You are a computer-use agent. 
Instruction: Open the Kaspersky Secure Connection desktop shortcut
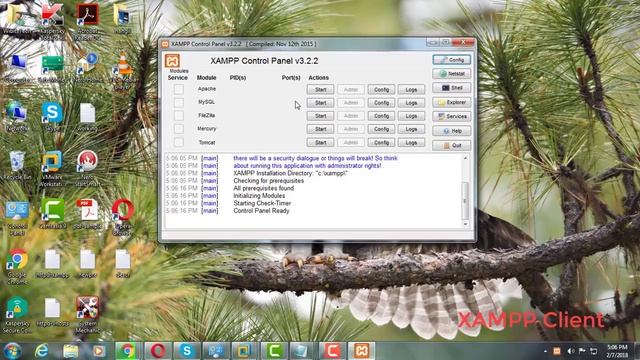(17, 315)
